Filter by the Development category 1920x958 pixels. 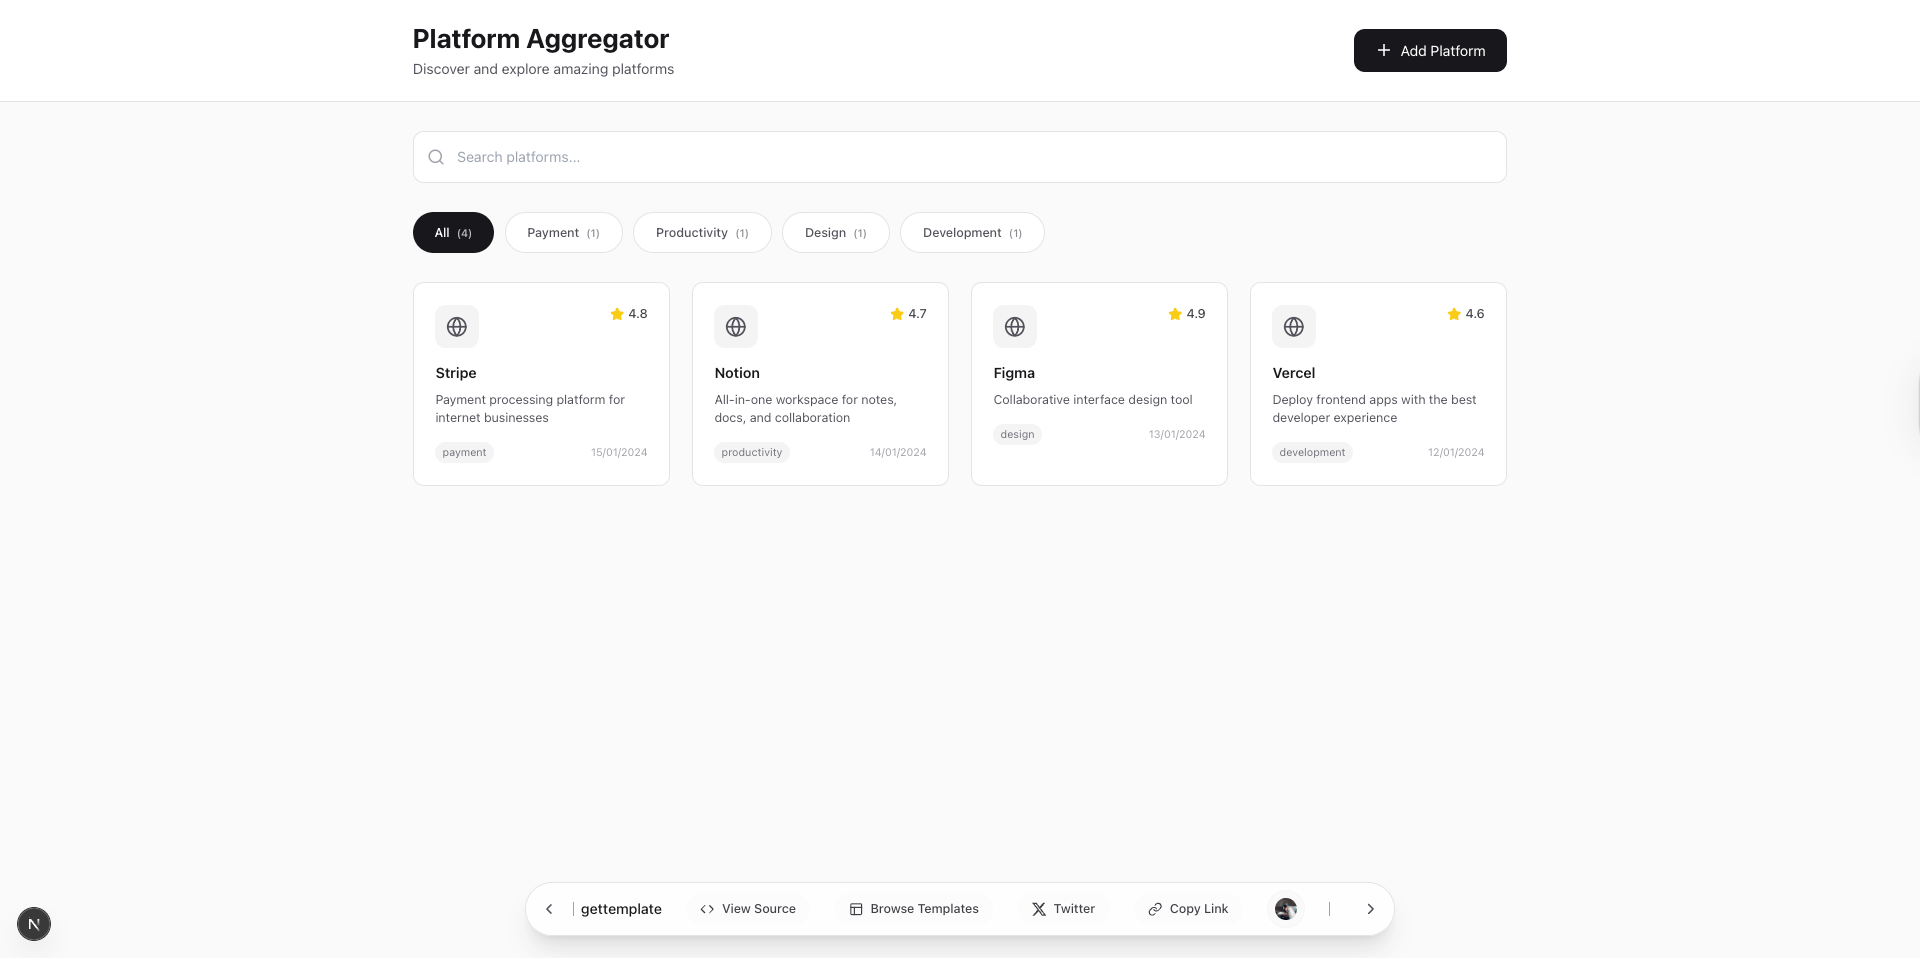[972, 233]
